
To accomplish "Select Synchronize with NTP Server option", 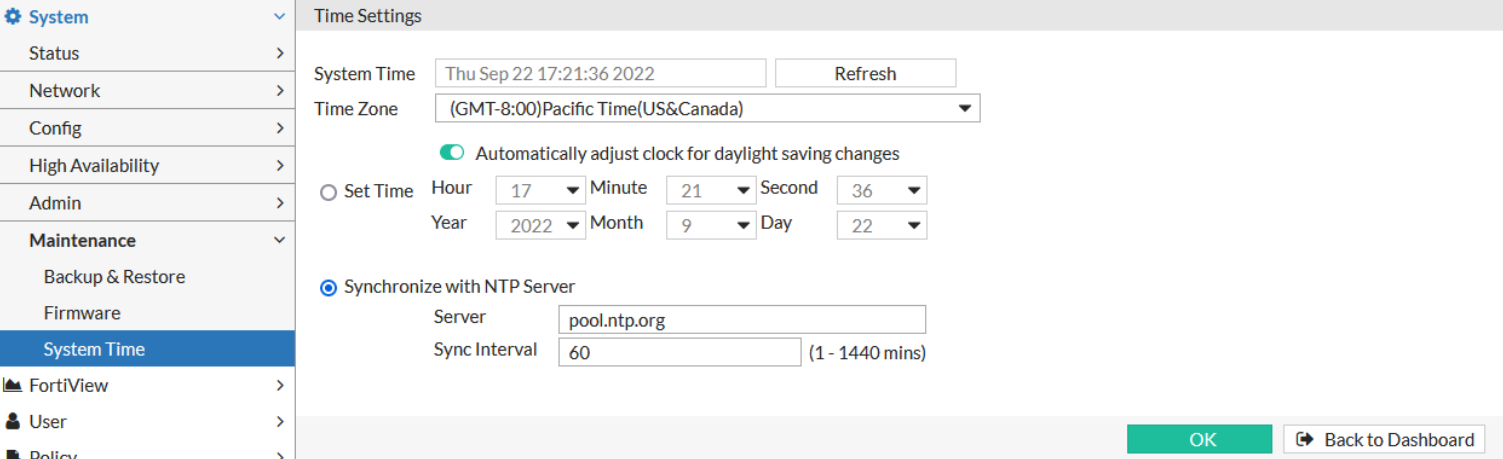I will point(329,288).
